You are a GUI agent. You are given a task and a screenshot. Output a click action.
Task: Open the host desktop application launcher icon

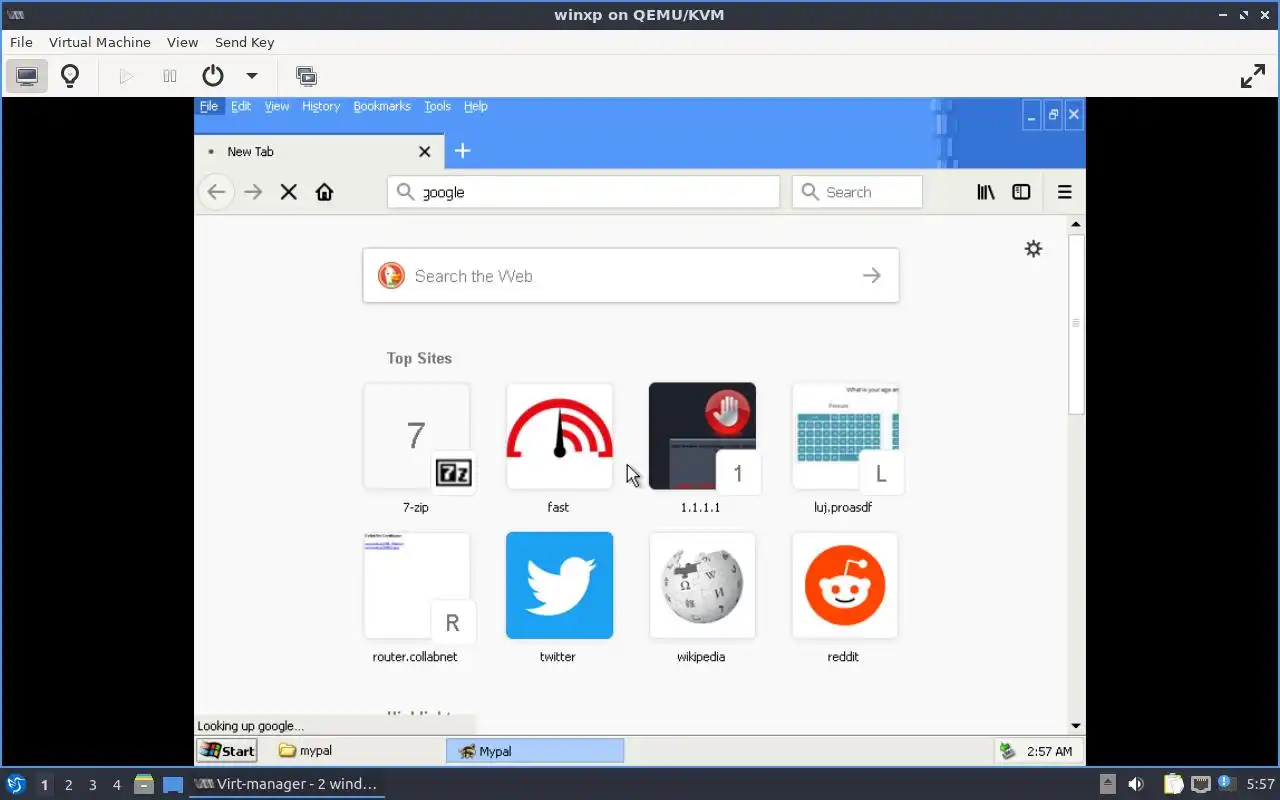15,784
